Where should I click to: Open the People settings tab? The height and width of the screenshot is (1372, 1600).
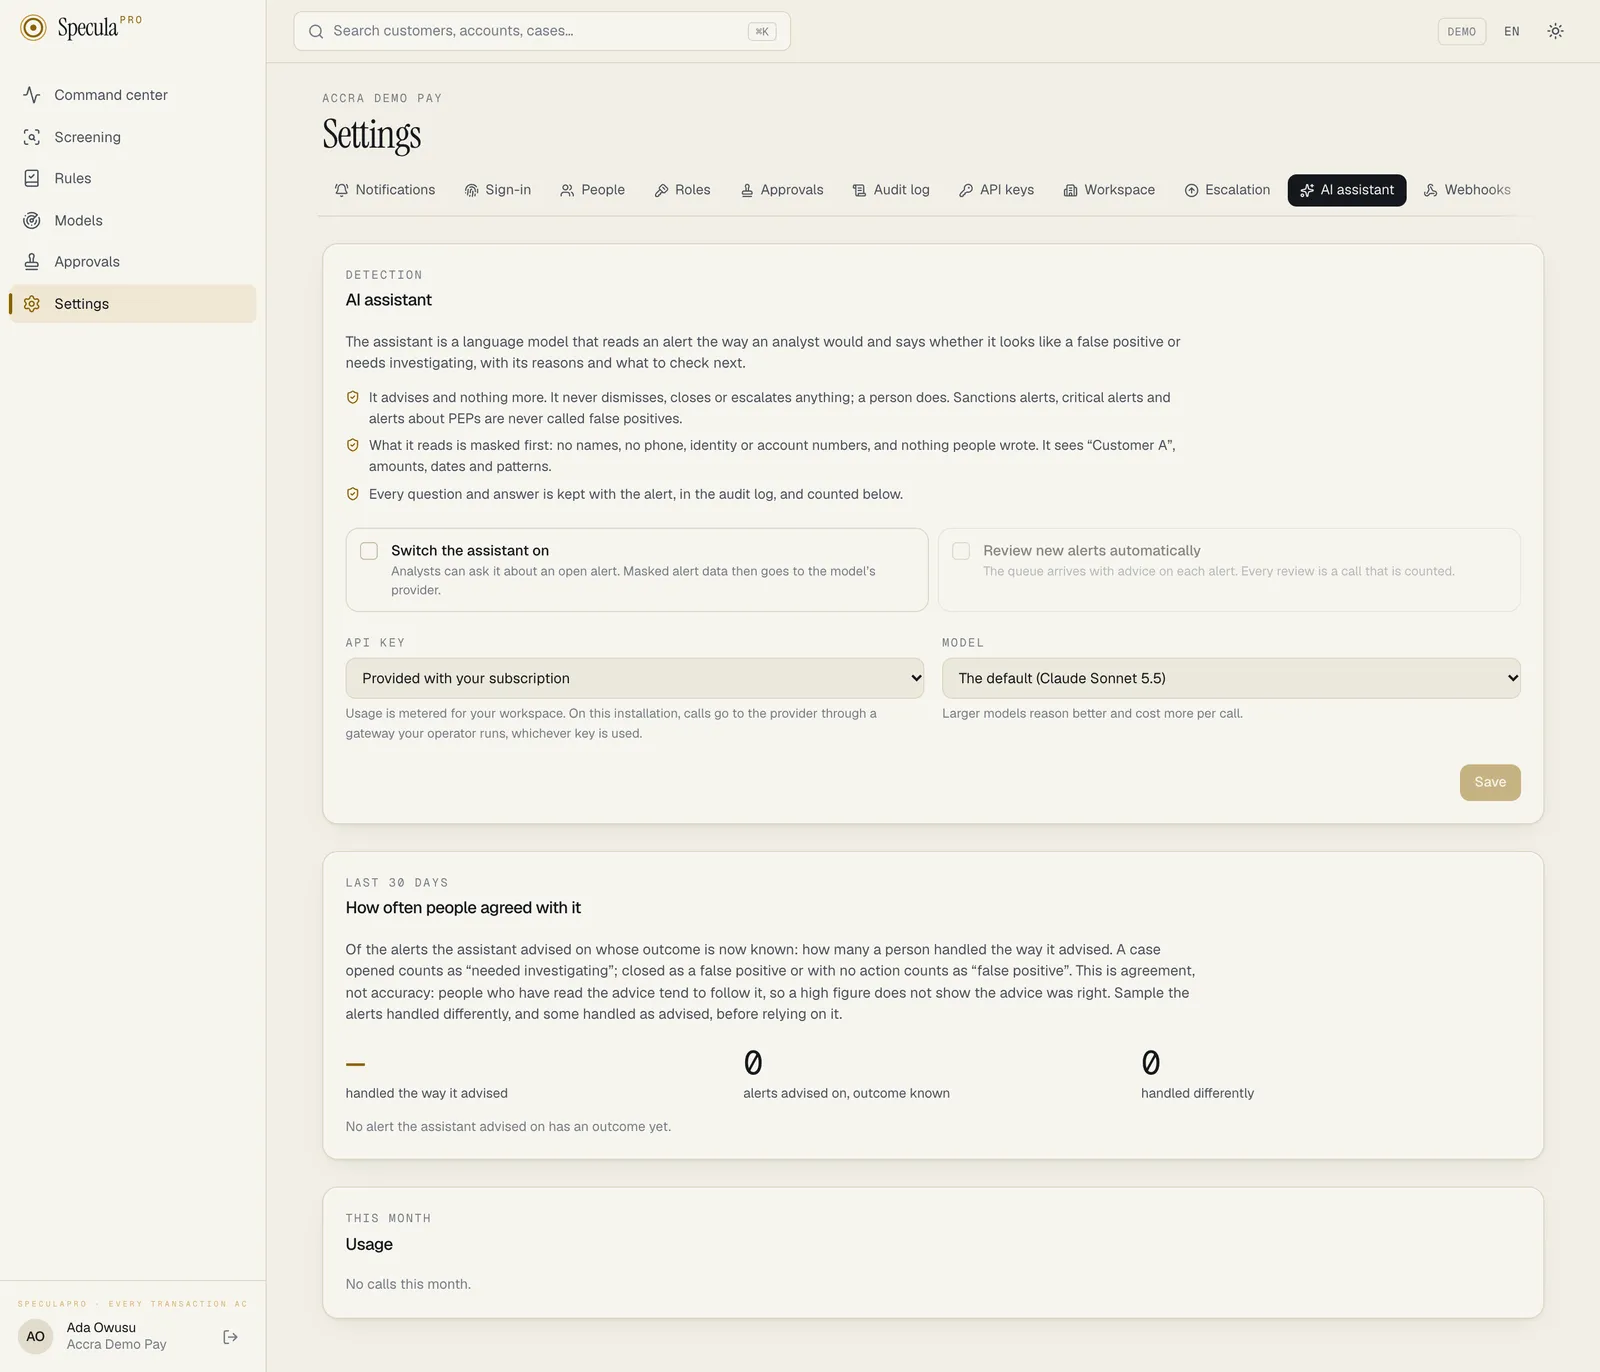(593, 190)
